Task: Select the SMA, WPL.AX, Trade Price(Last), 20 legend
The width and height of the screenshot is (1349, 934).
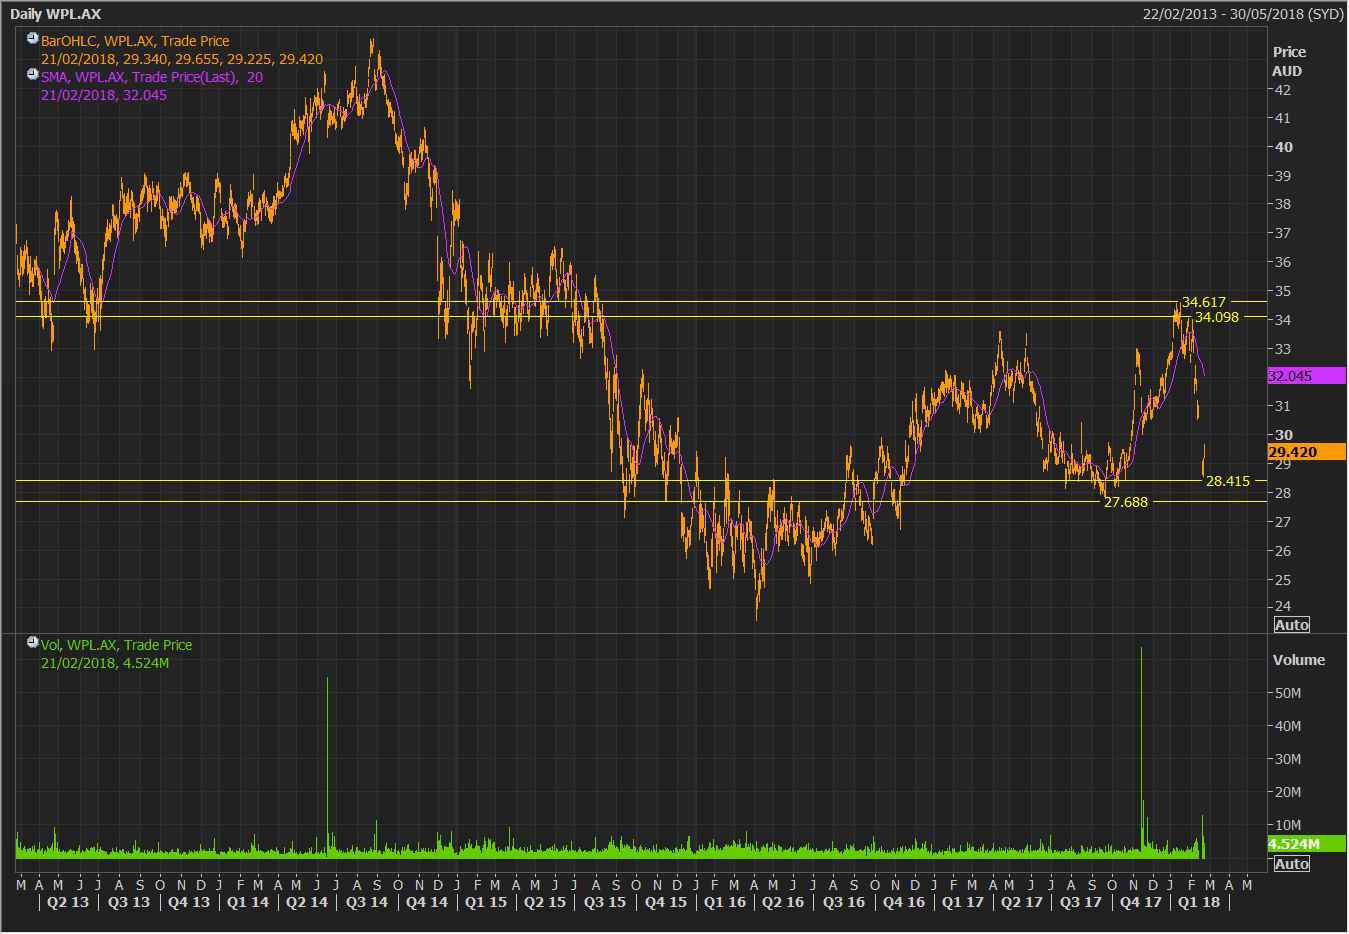Action: [152, 77]
